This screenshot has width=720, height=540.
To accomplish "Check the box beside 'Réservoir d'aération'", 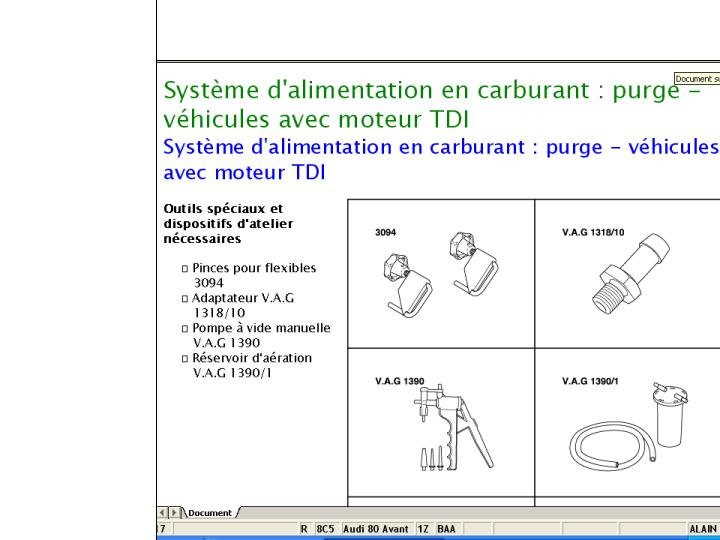I will (185, 359).
